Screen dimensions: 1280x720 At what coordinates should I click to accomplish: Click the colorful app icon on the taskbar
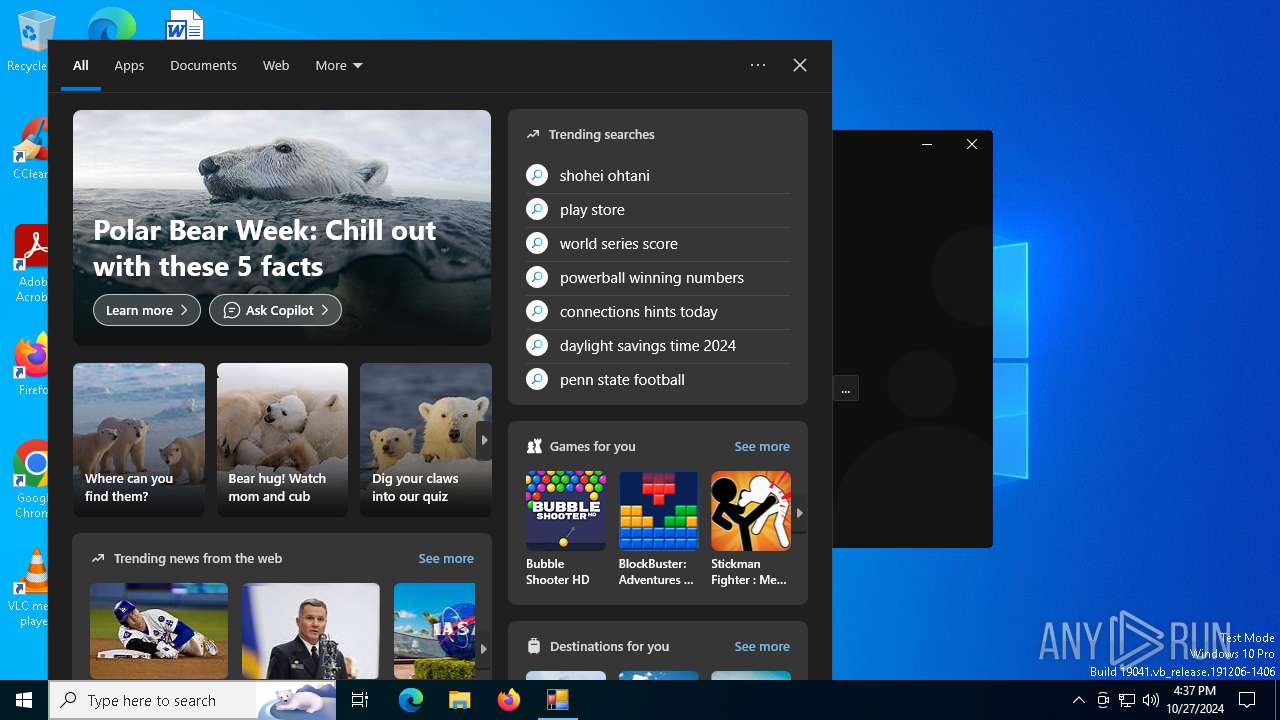click(x=558, y=700)
